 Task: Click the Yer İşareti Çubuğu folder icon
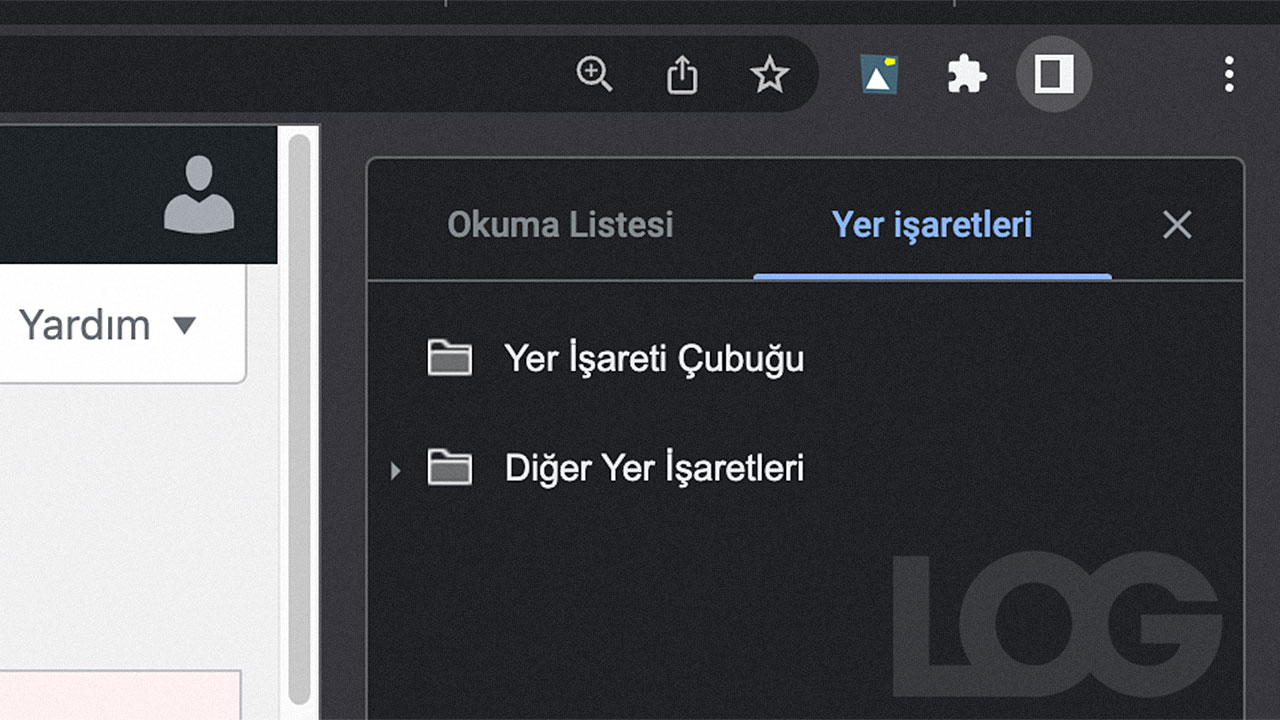[x=449, y=358]
